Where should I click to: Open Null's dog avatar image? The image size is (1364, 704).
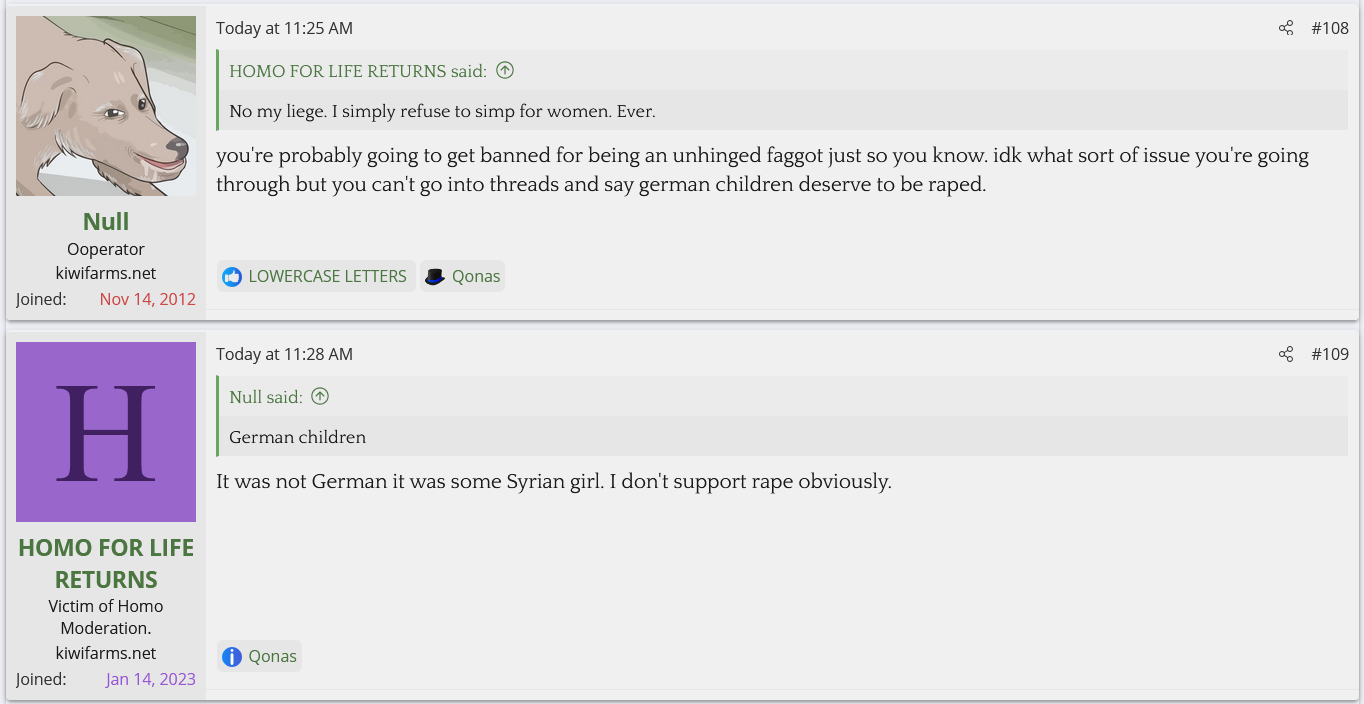pos(106,106)
